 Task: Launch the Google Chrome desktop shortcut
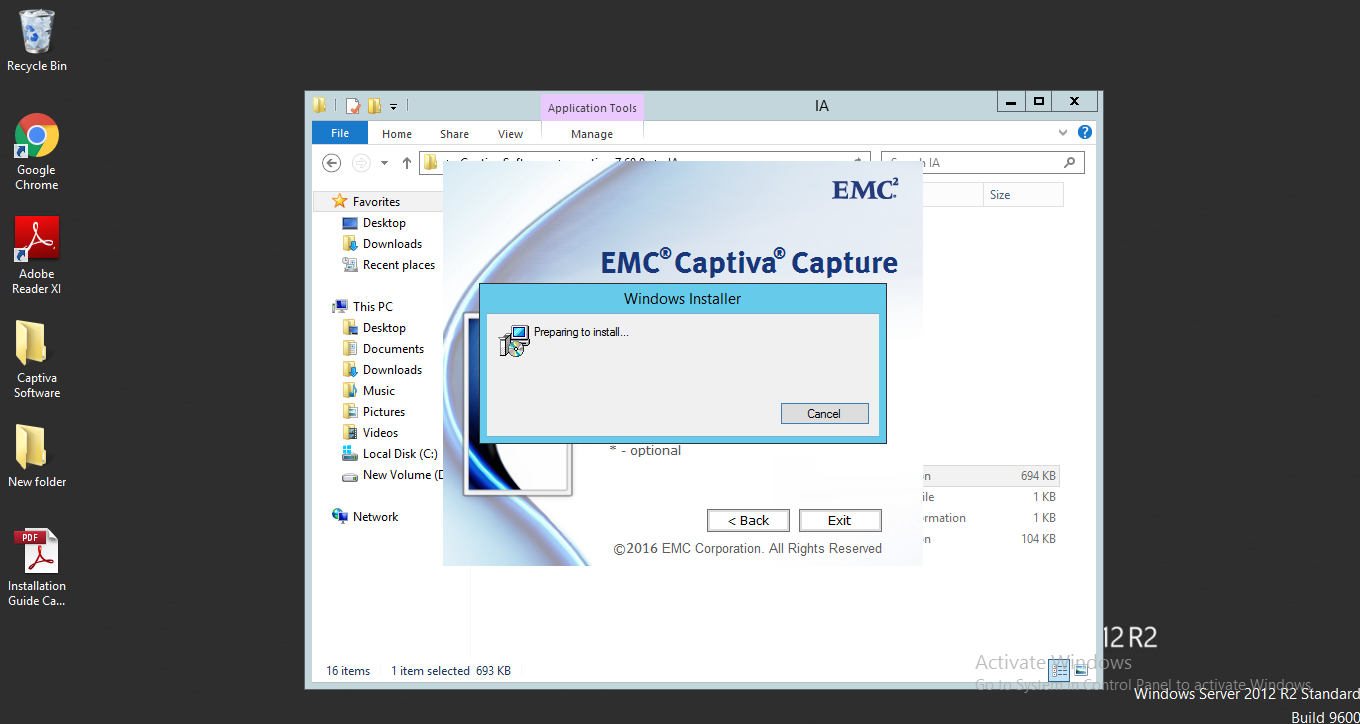(x=37, y=152)
